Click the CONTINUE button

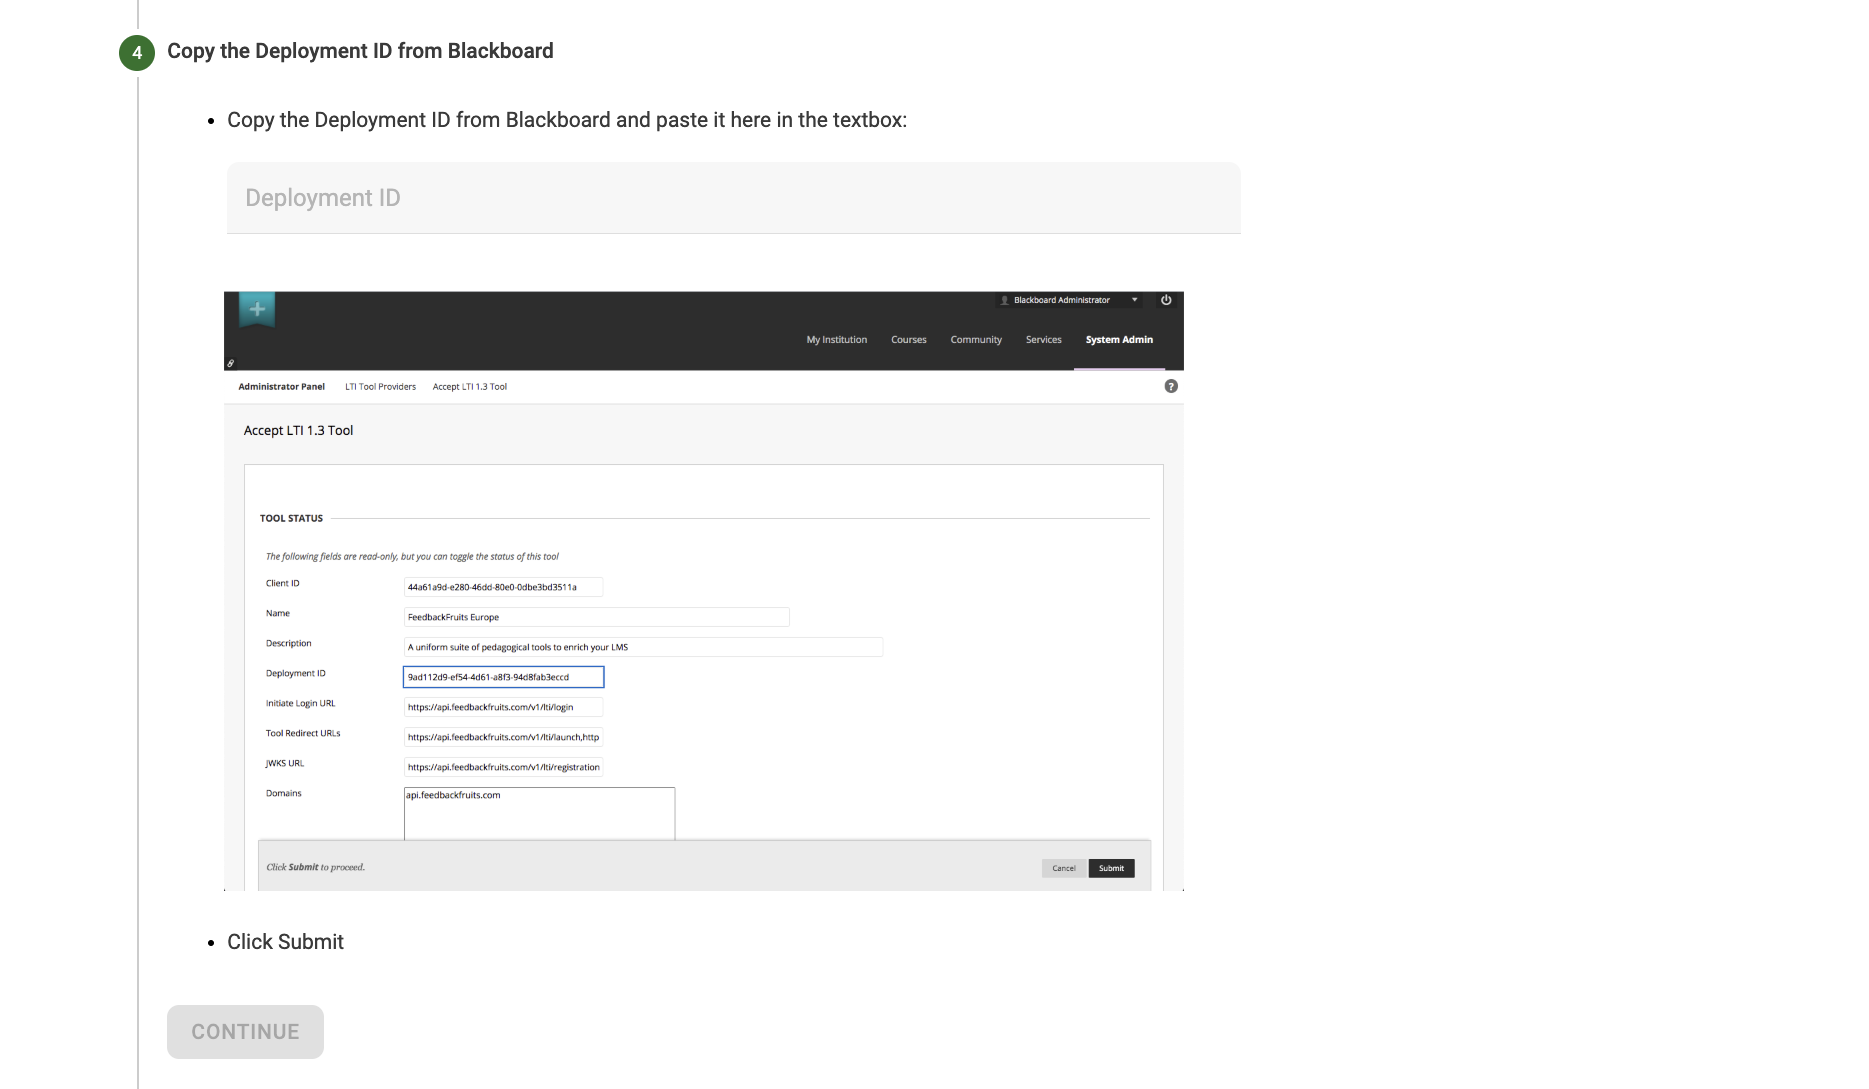(245, 1031)
